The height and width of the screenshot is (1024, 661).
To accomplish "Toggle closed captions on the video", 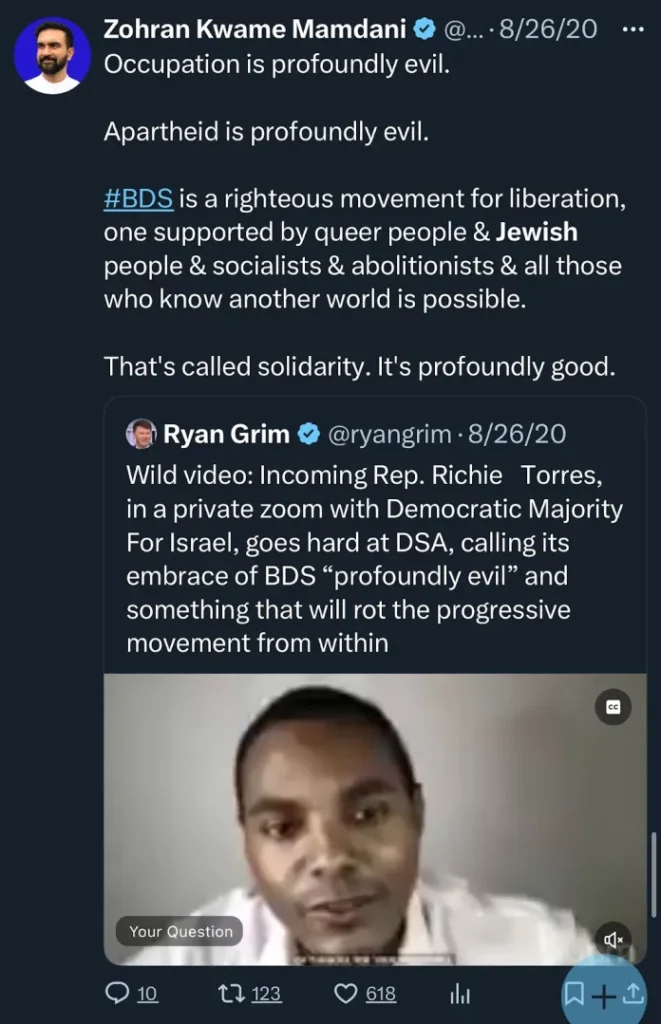I will pos(613,707).
